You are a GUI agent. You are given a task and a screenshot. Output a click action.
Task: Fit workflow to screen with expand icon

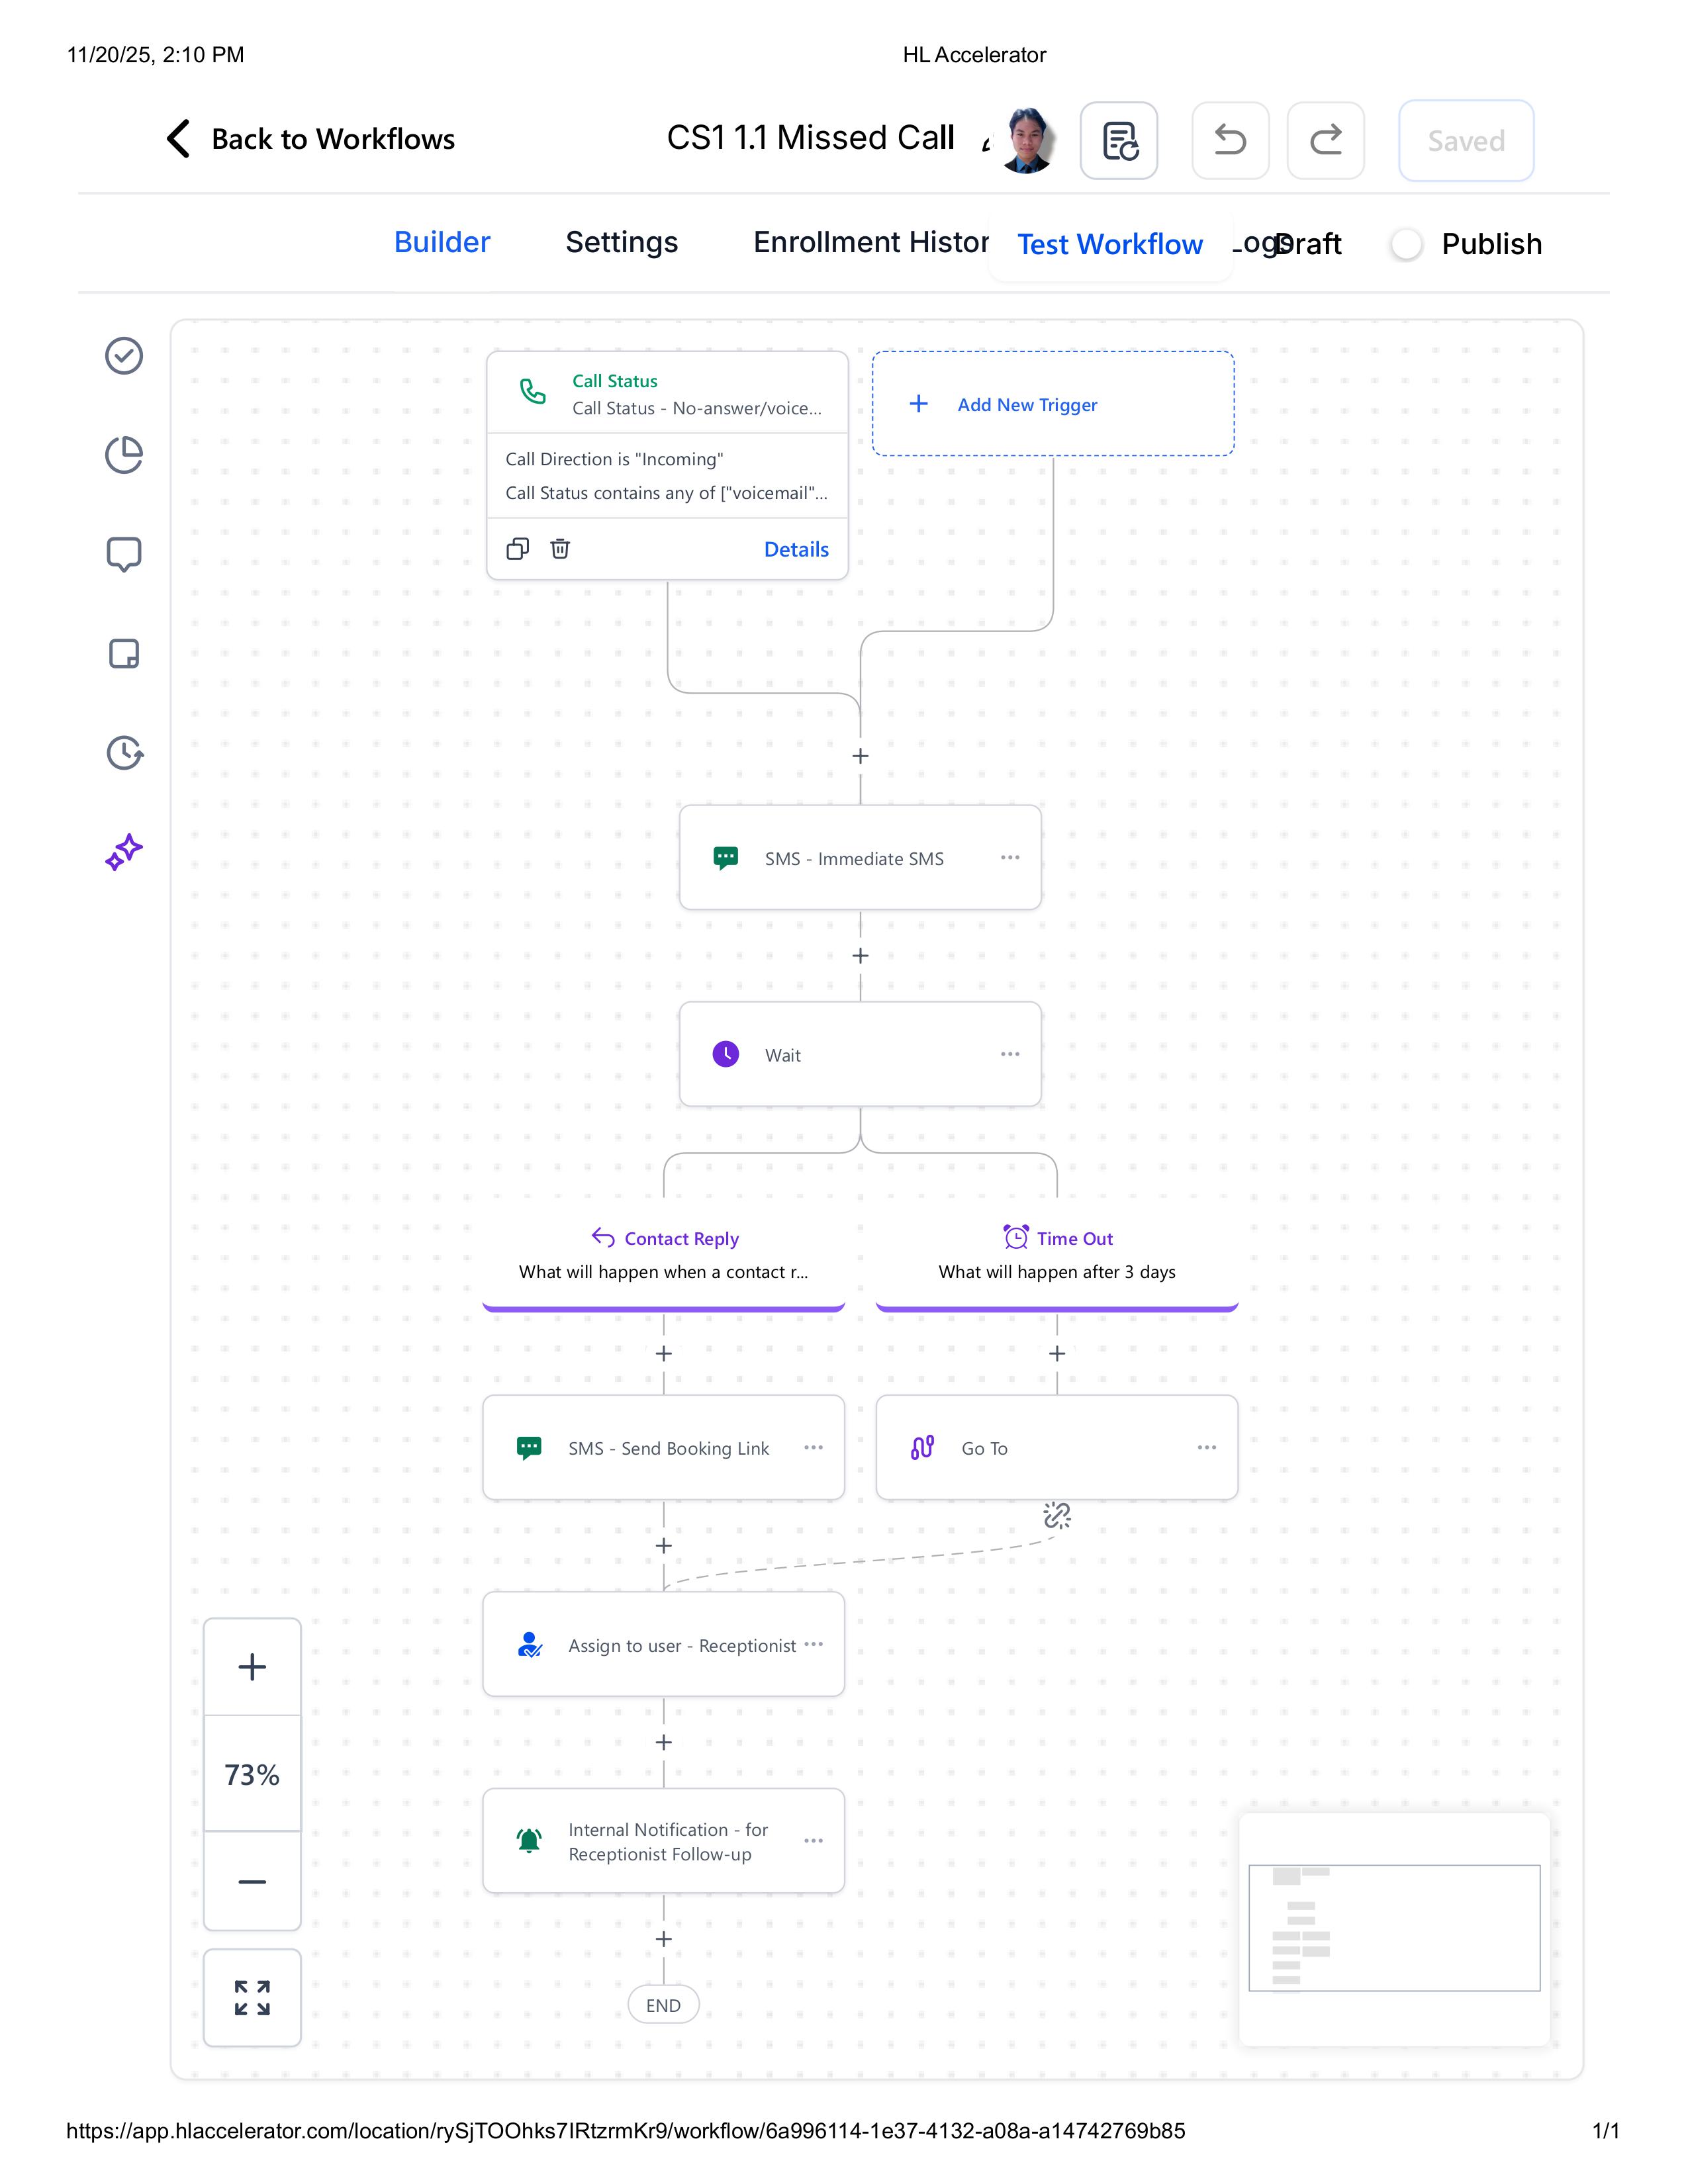tap(252, 1997)
